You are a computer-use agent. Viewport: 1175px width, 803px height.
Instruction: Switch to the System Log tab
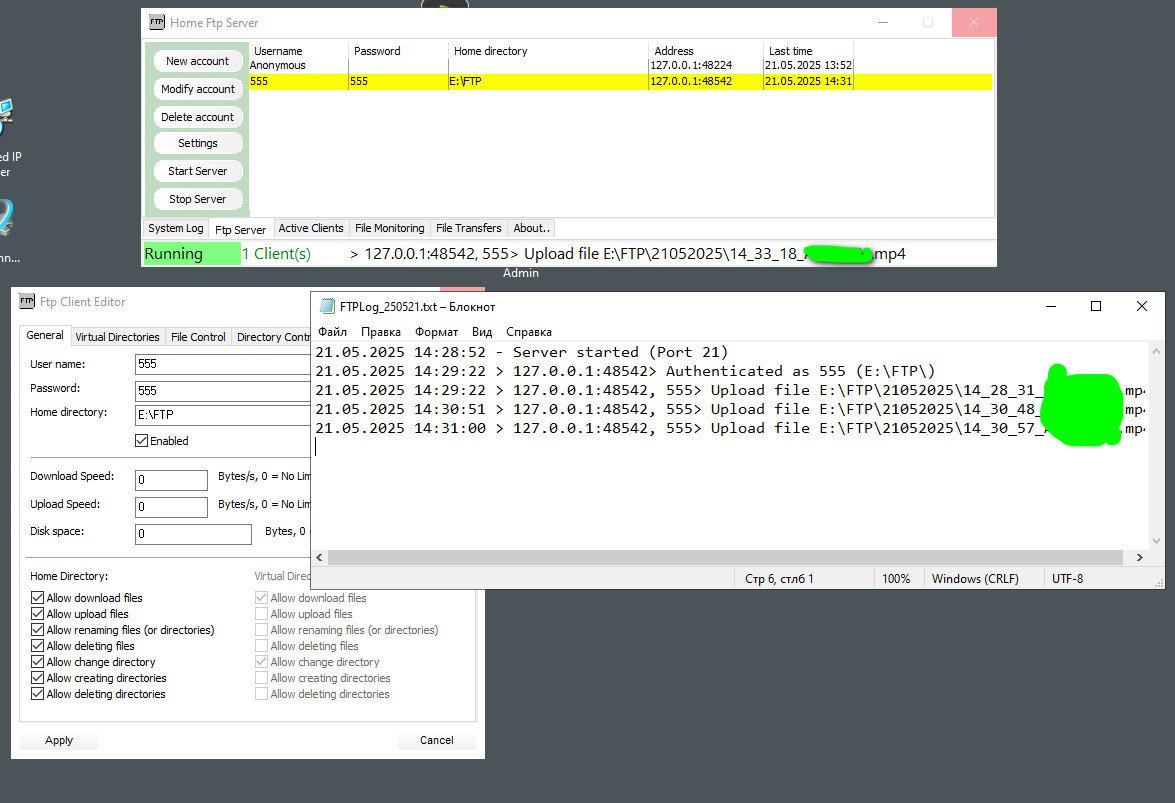(x=175, y=228)
